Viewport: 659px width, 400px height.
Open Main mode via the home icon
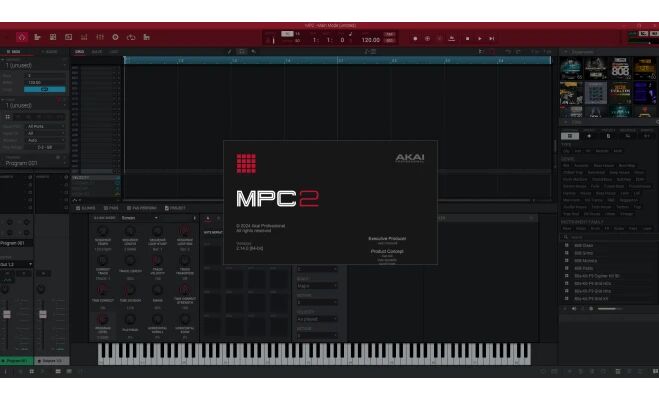click(22, 37)
